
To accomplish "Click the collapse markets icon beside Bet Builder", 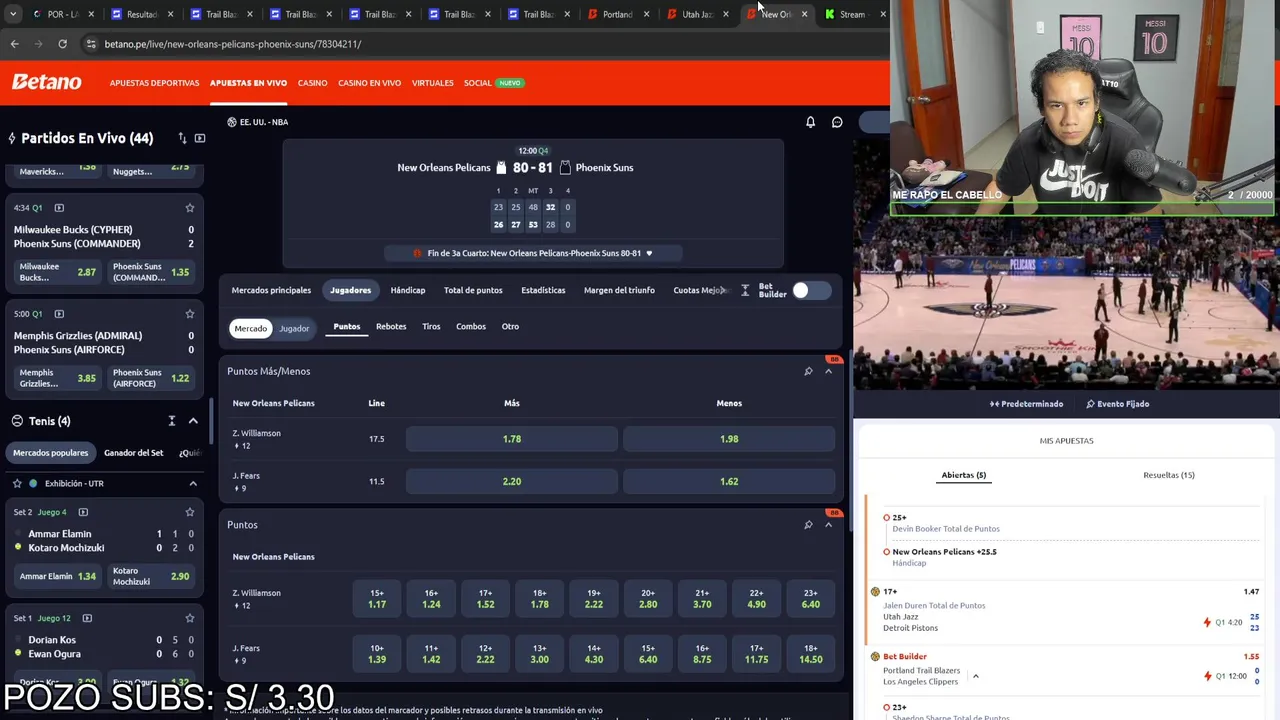I will pyautogui.click(x=745, y=290).
